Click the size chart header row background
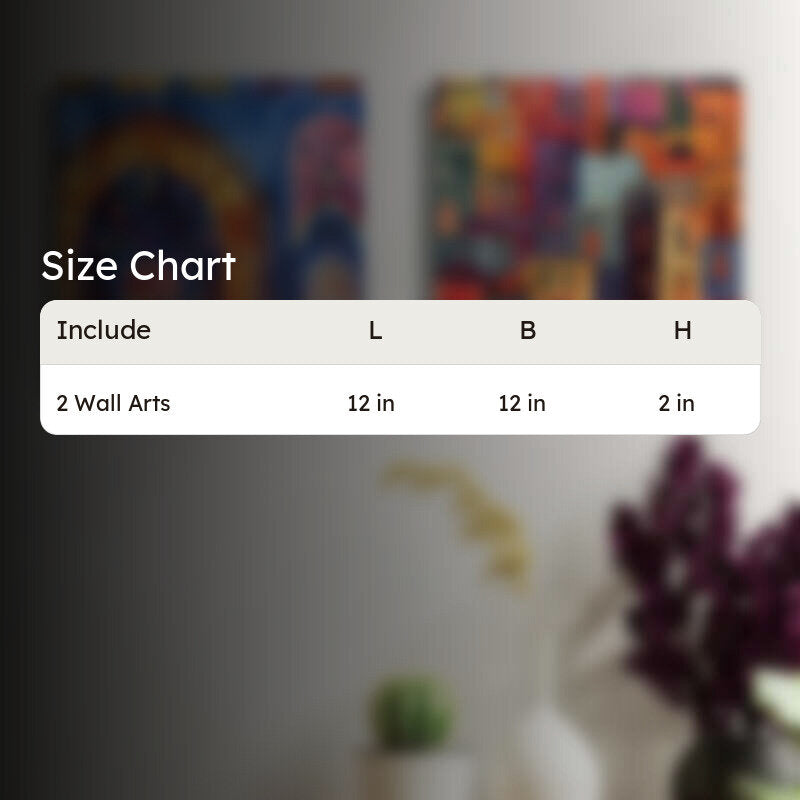Viewport: 800px width, 800px height. 400,332
